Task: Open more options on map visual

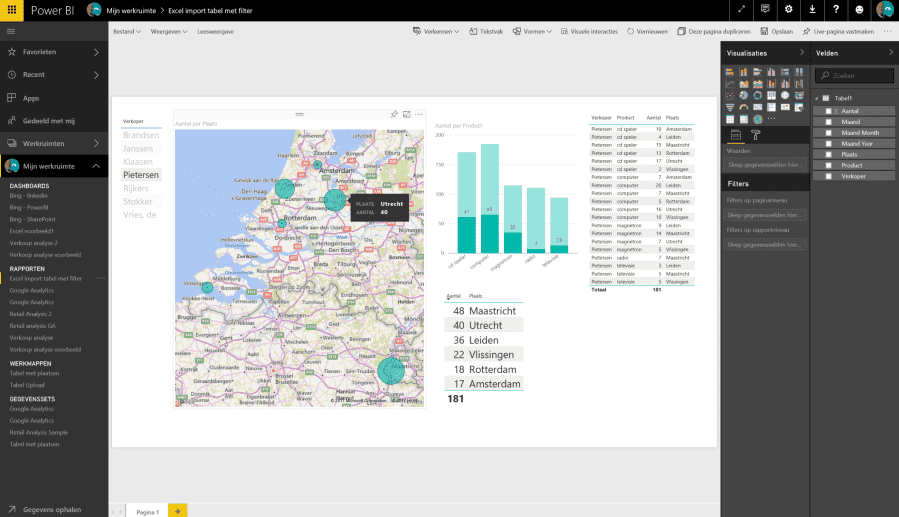Action: point(419,115)
